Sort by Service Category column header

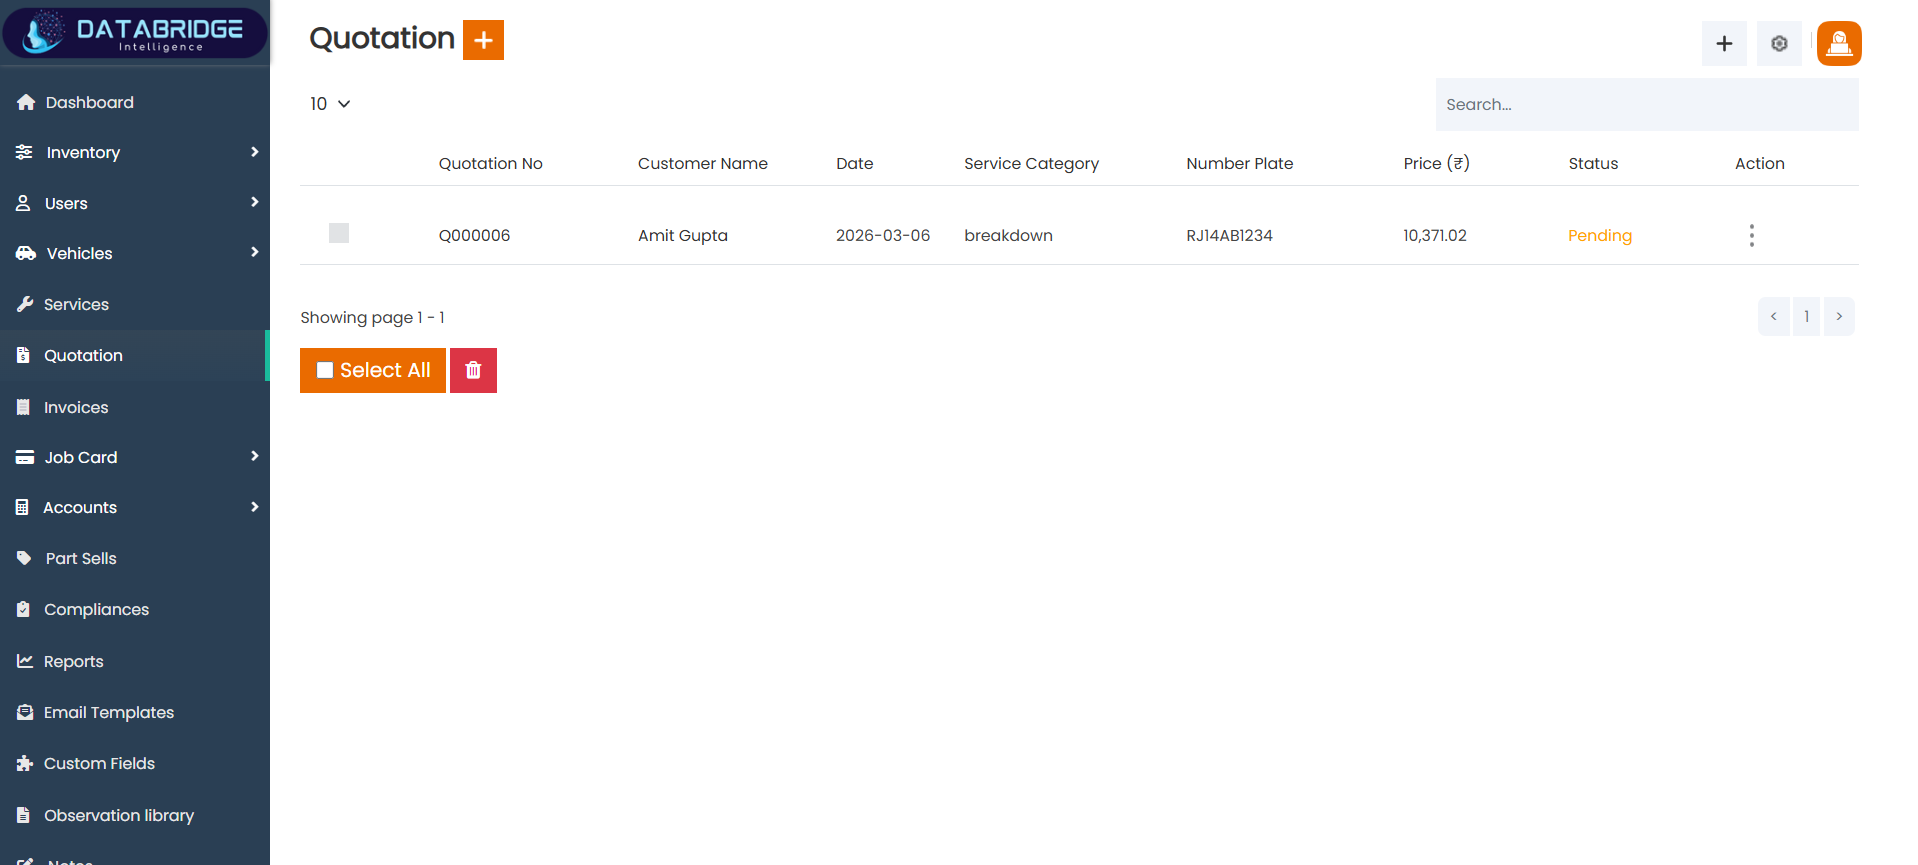point(1031,163)
